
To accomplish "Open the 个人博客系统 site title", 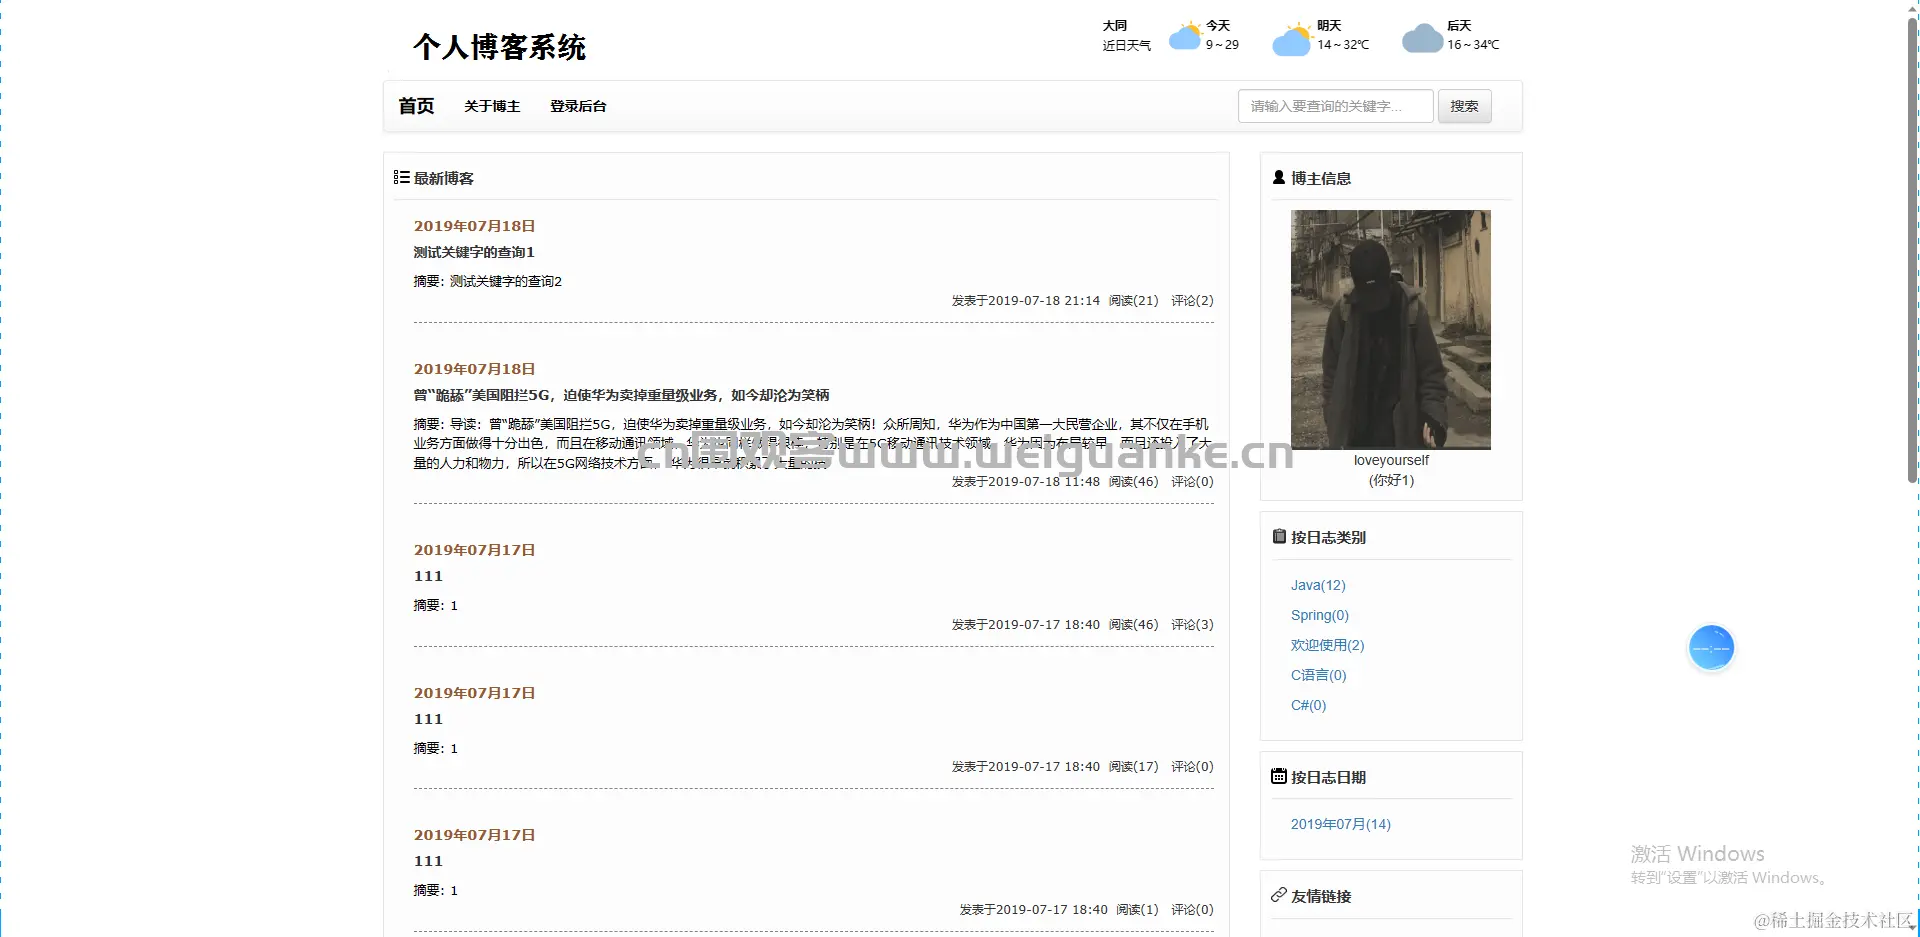I will point(499,47).
